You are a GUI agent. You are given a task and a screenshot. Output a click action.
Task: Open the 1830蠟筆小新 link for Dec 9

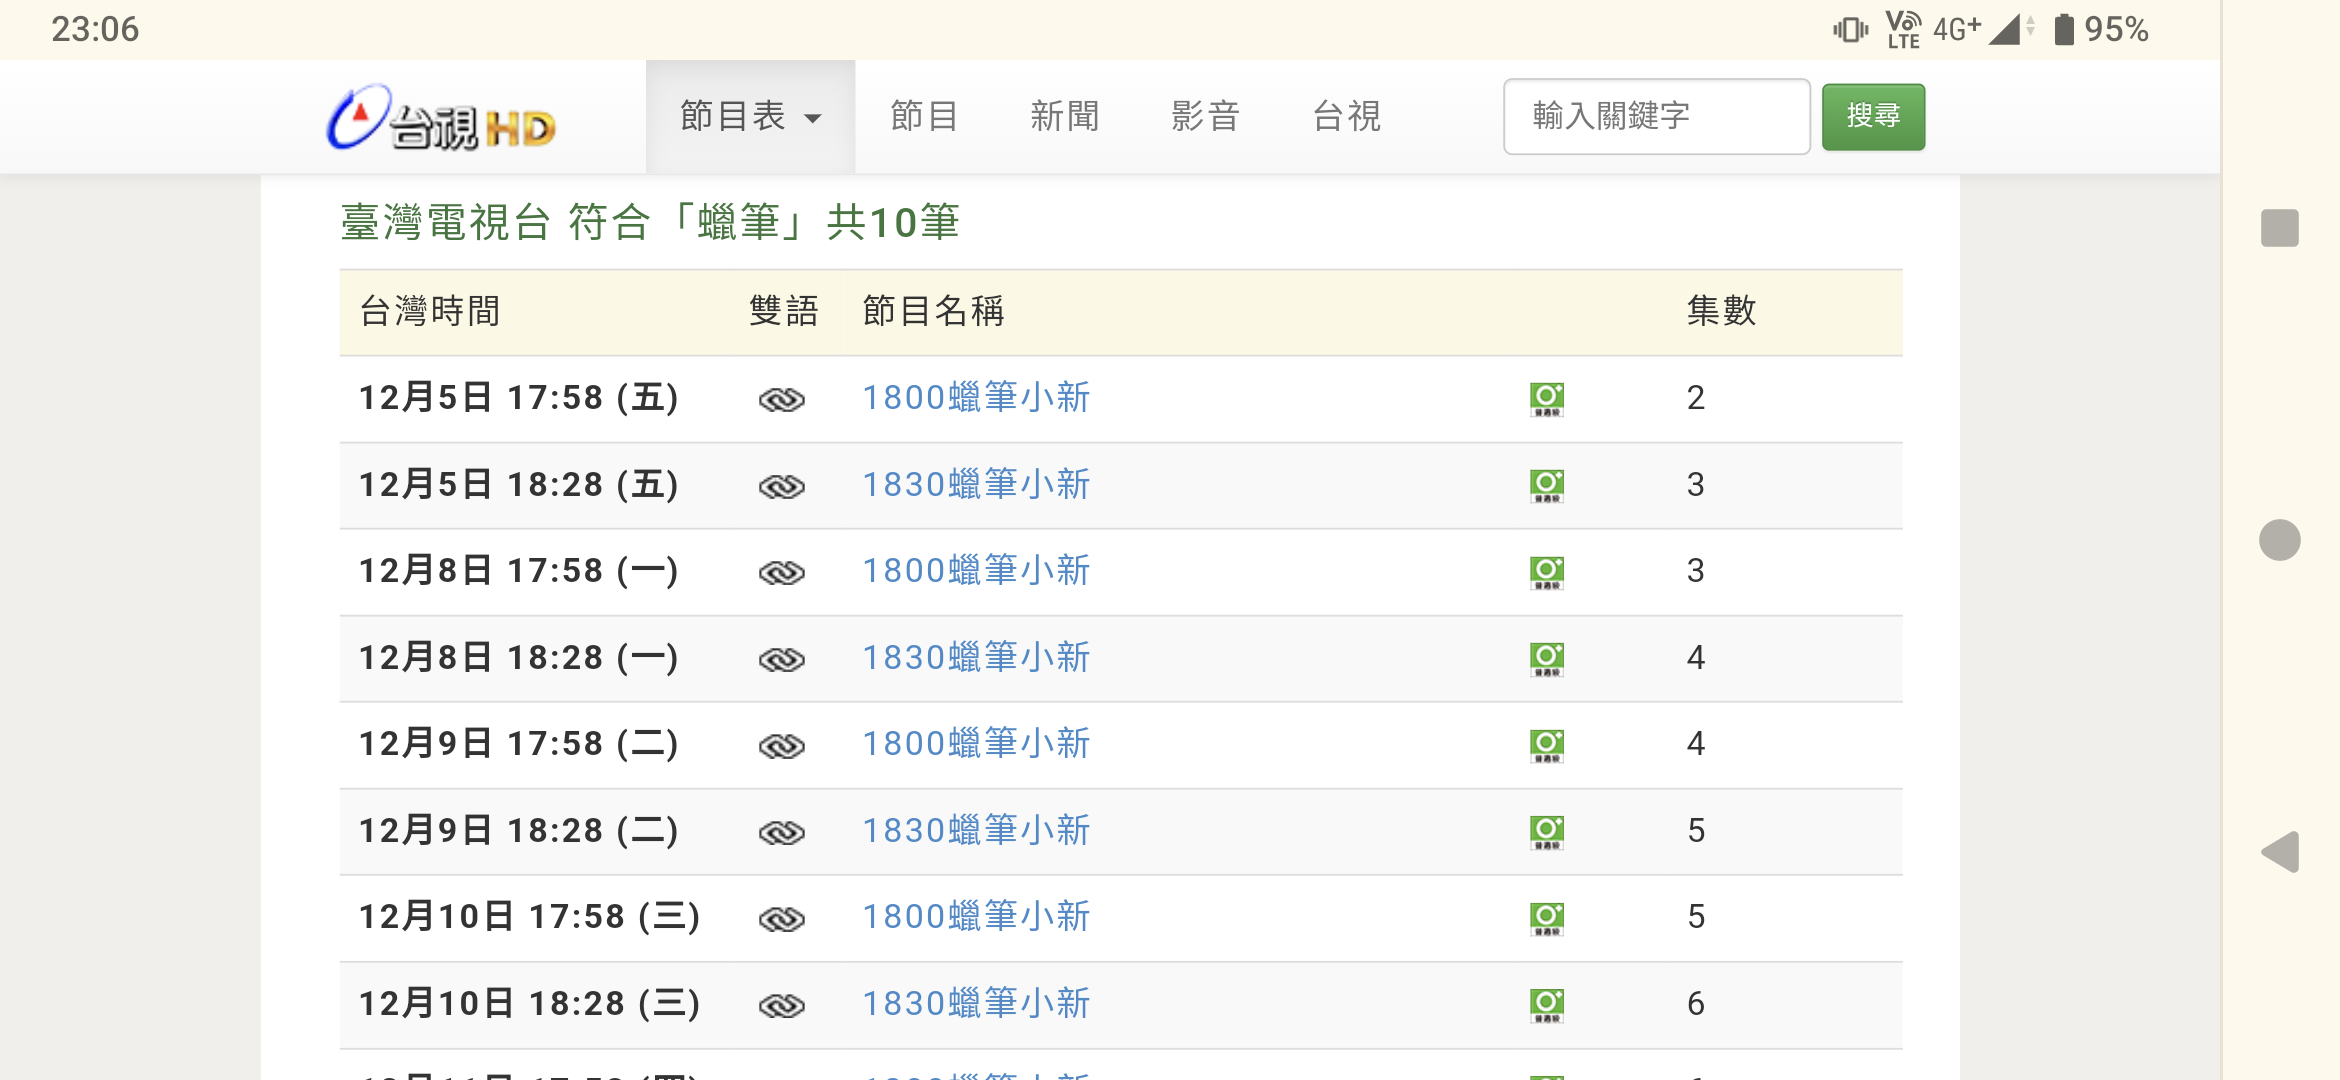click(x=976, y=831)
